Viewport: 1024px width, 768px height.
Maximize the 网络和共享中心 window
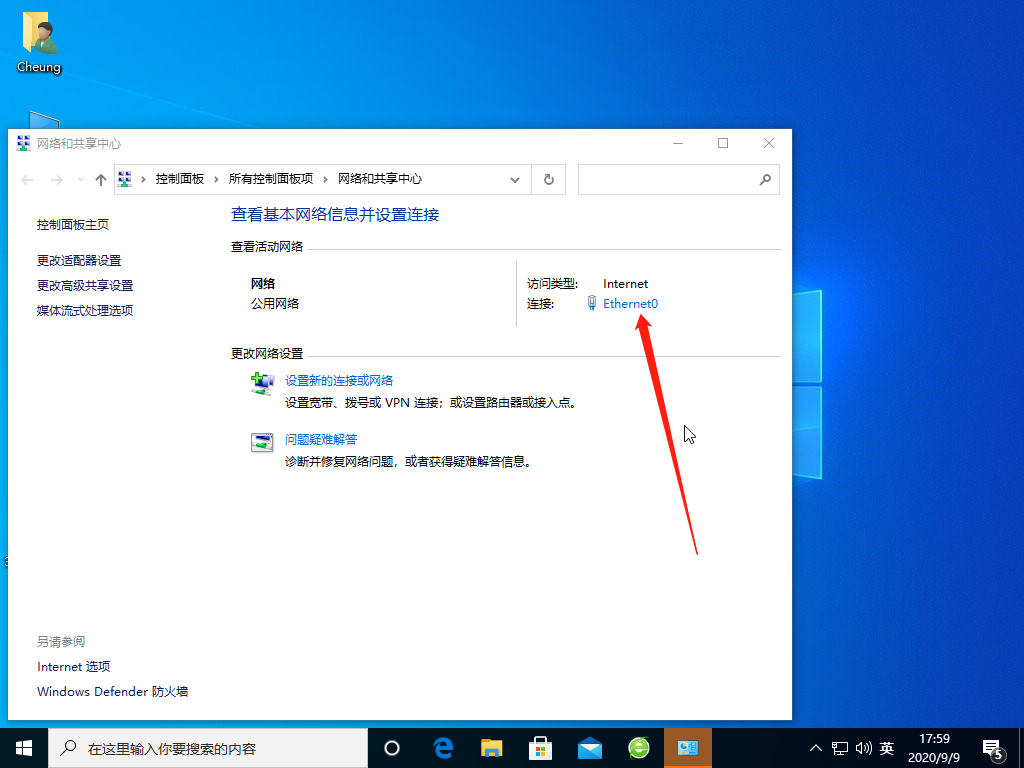pyautogui.click(x=723, y=143)
